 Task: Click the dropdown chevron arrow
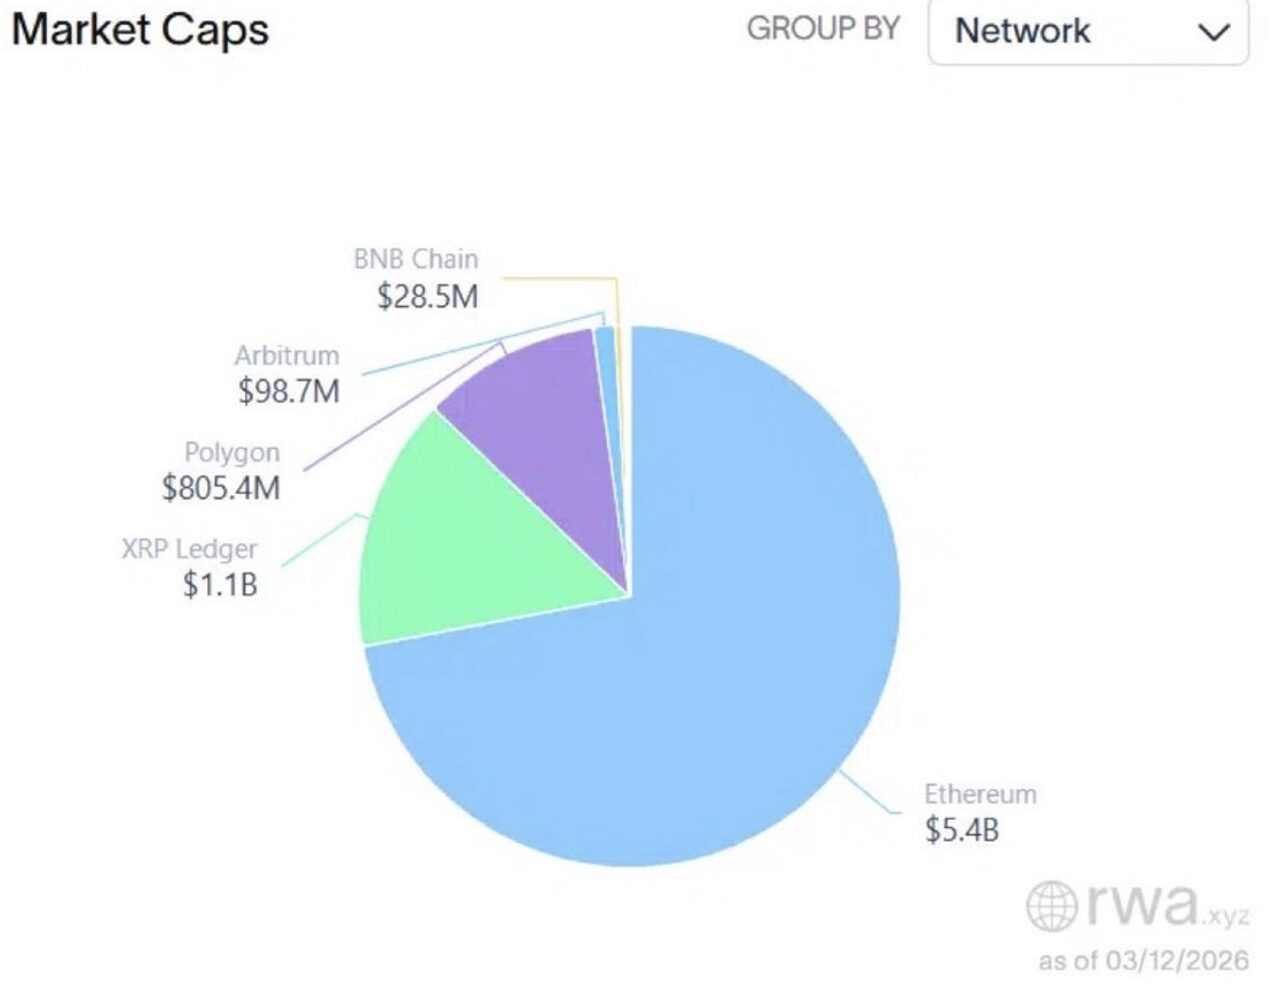coord(1213,32)
